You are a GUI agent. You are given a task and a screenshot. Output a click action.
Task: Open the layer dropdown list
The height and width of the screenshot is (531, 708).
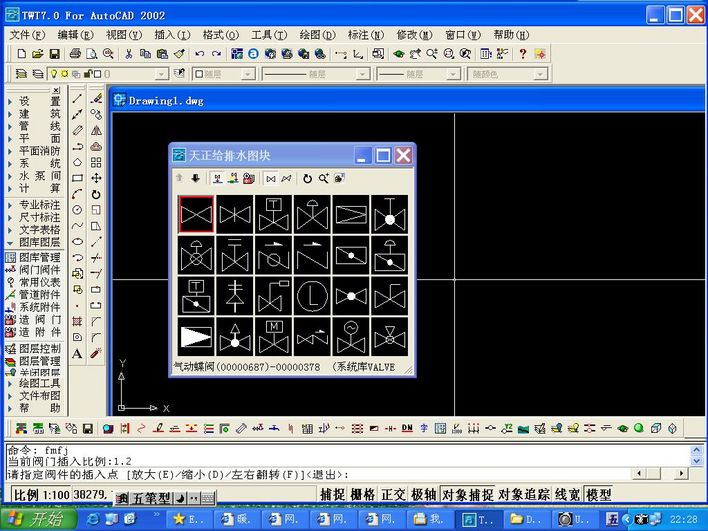[162, 74]
